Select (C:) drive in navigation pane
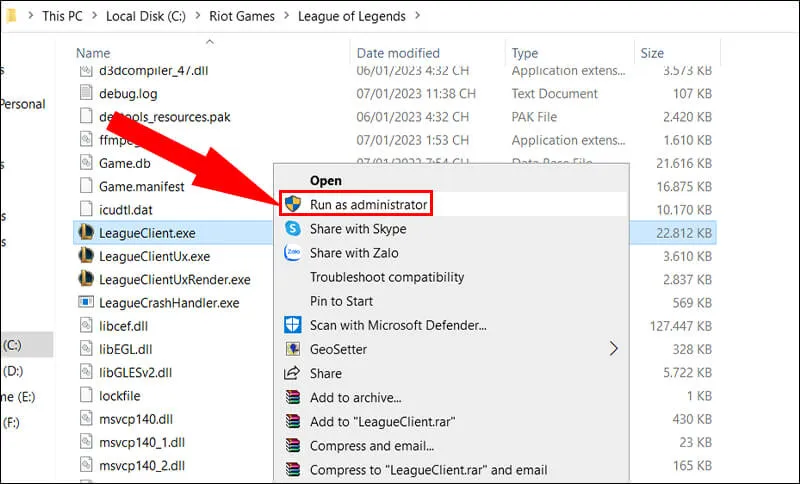800x484 pixels. coord(12,345)
